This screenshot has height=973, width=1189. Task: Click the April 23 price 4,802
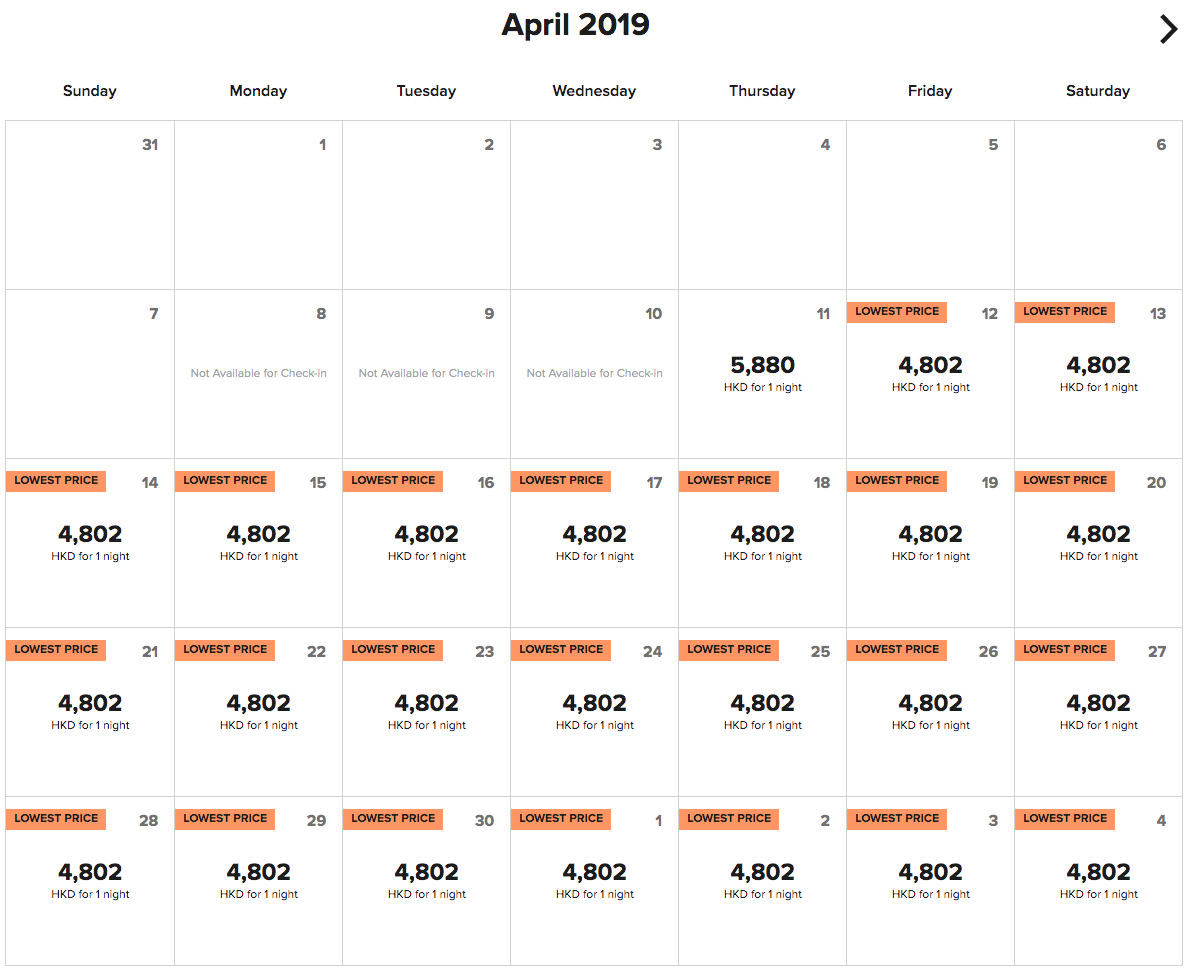[x=426, y=704]
